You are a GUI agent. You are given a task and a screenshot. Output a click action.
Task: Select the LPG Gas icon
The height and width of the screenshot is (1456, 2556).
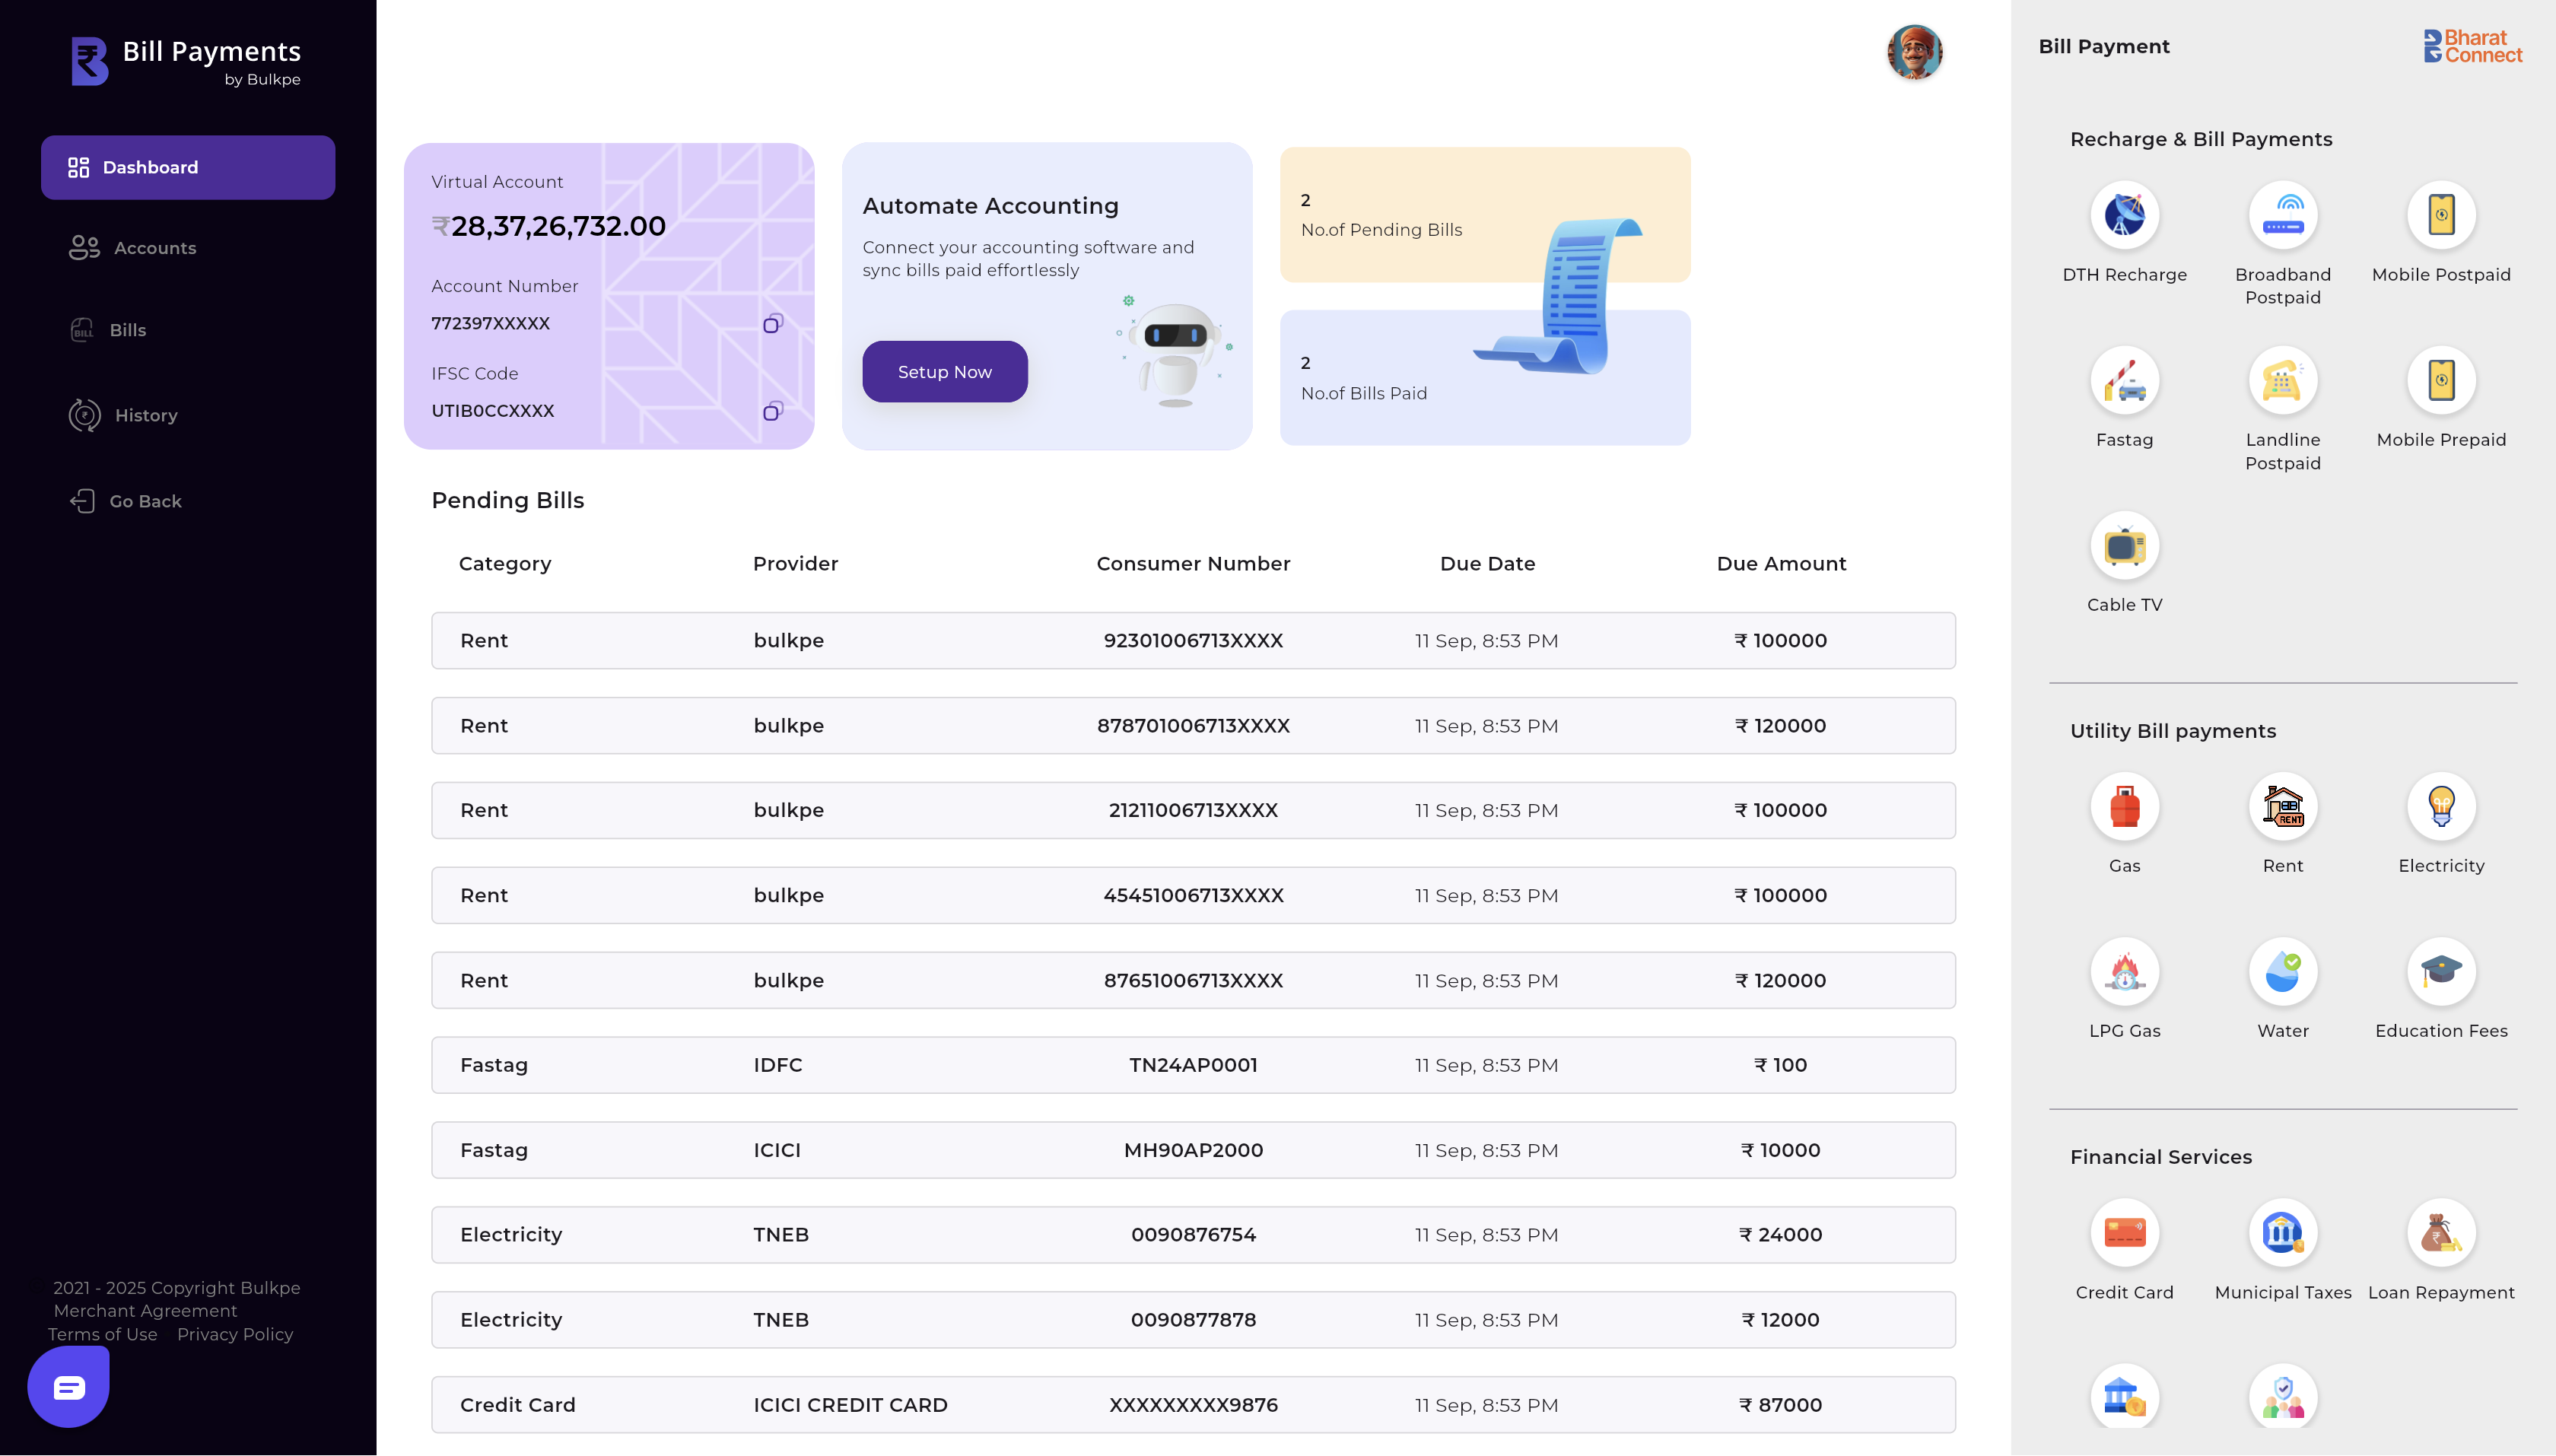[x=2124, y=971]
